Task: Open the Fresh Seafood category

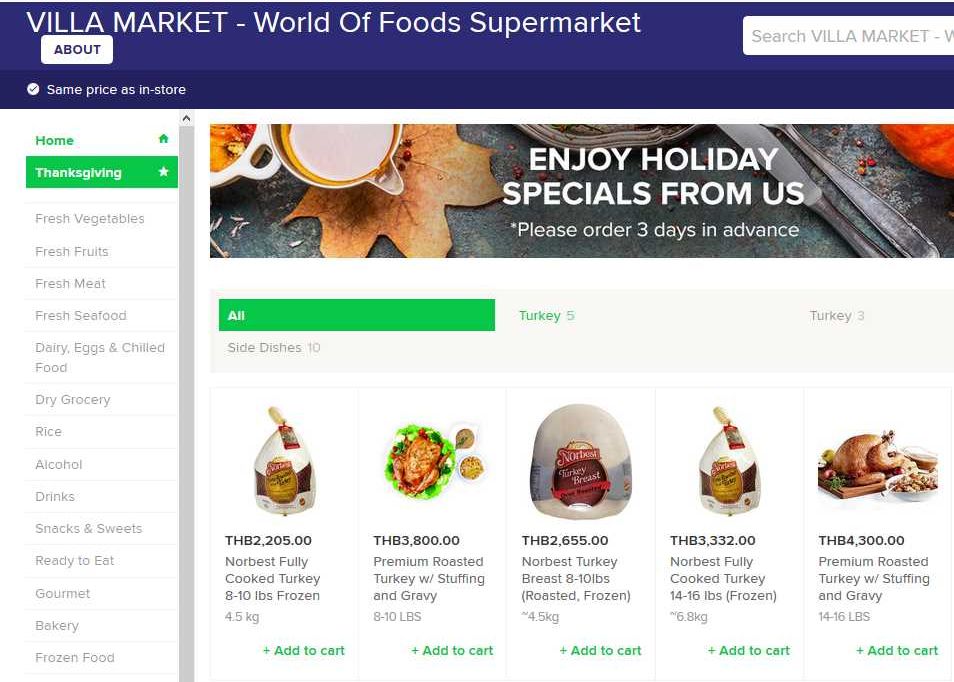Action: point(81,315)
